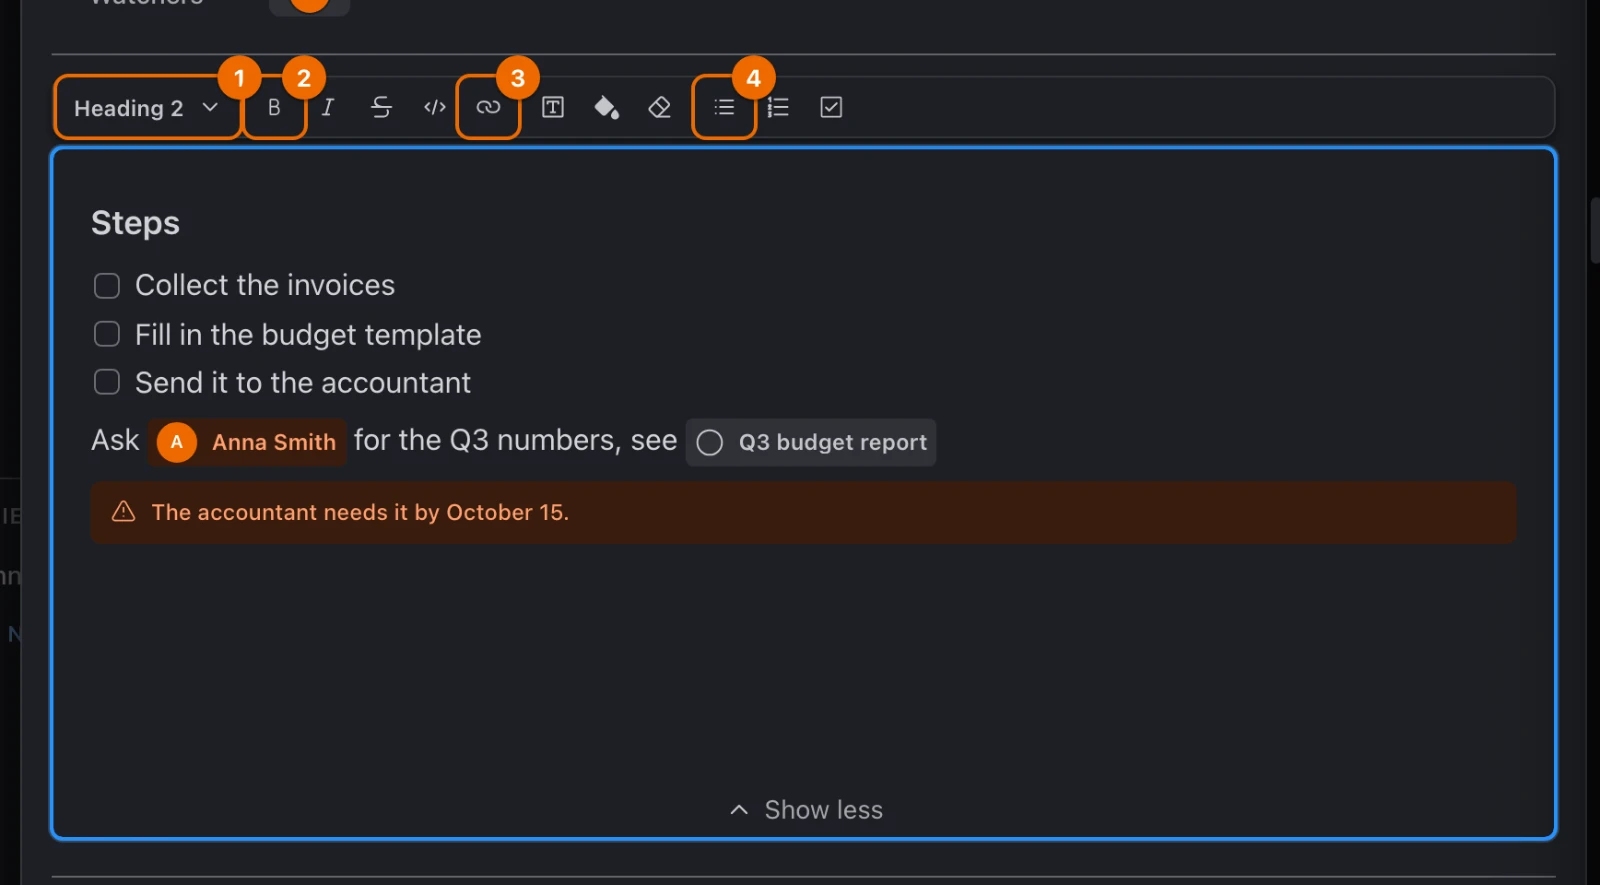This screenshot has width=1600, height=885.
Task: Click the warning triangle icon in the callout
Action: point(123,512)
